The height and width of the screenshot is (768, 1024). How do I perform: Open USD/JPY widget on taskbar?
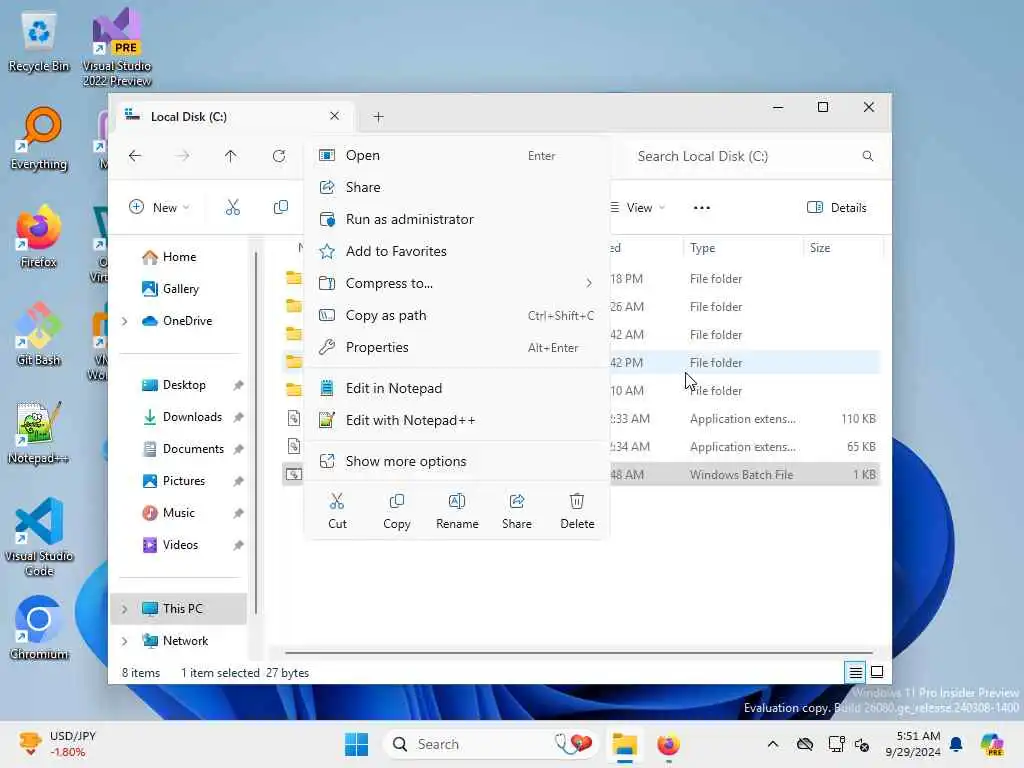(57, 744)
